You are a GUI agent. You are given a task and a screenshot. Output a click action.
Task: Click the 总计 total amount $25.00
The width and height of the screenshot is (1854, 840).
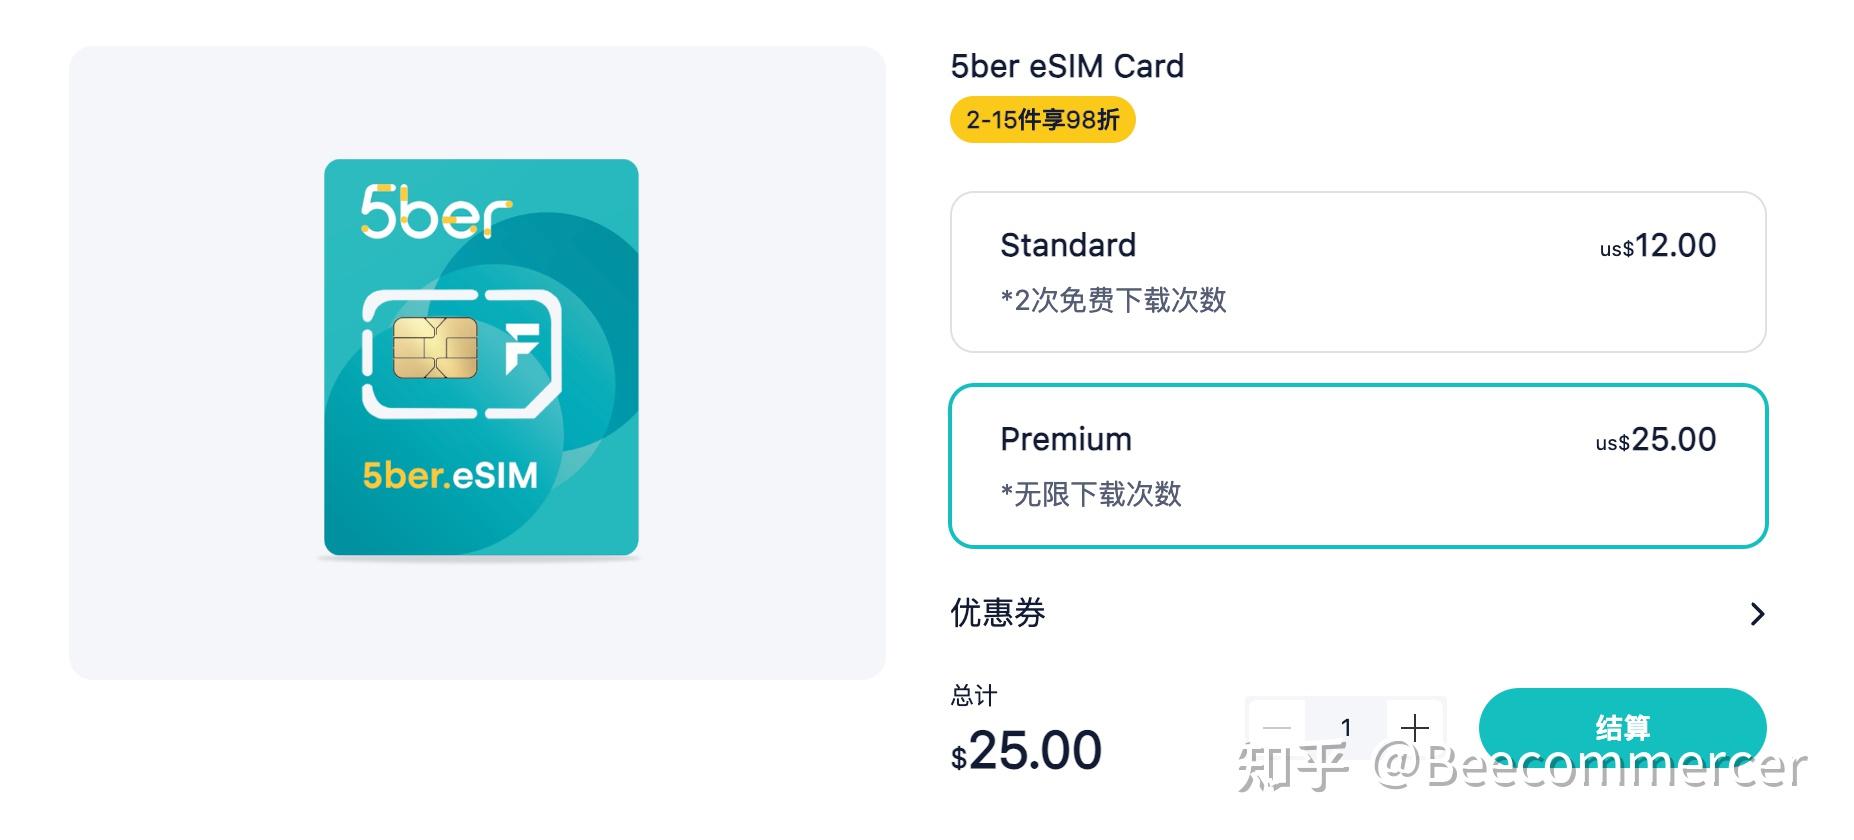[1027, 750]
